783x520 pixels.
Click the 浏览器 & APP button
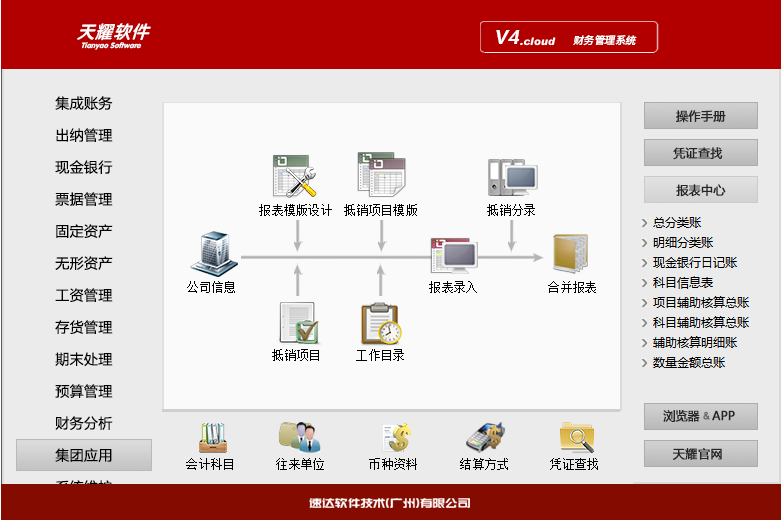(701, 417)
